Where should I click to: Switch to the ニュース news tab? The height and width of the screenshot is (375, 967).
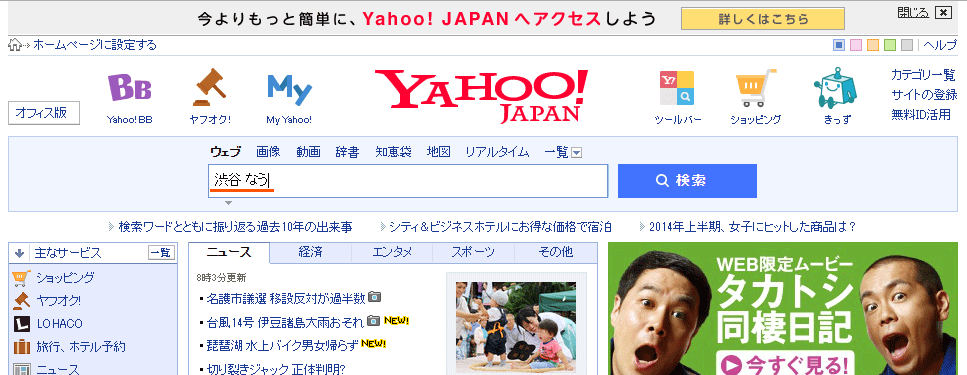coord(229,252)
